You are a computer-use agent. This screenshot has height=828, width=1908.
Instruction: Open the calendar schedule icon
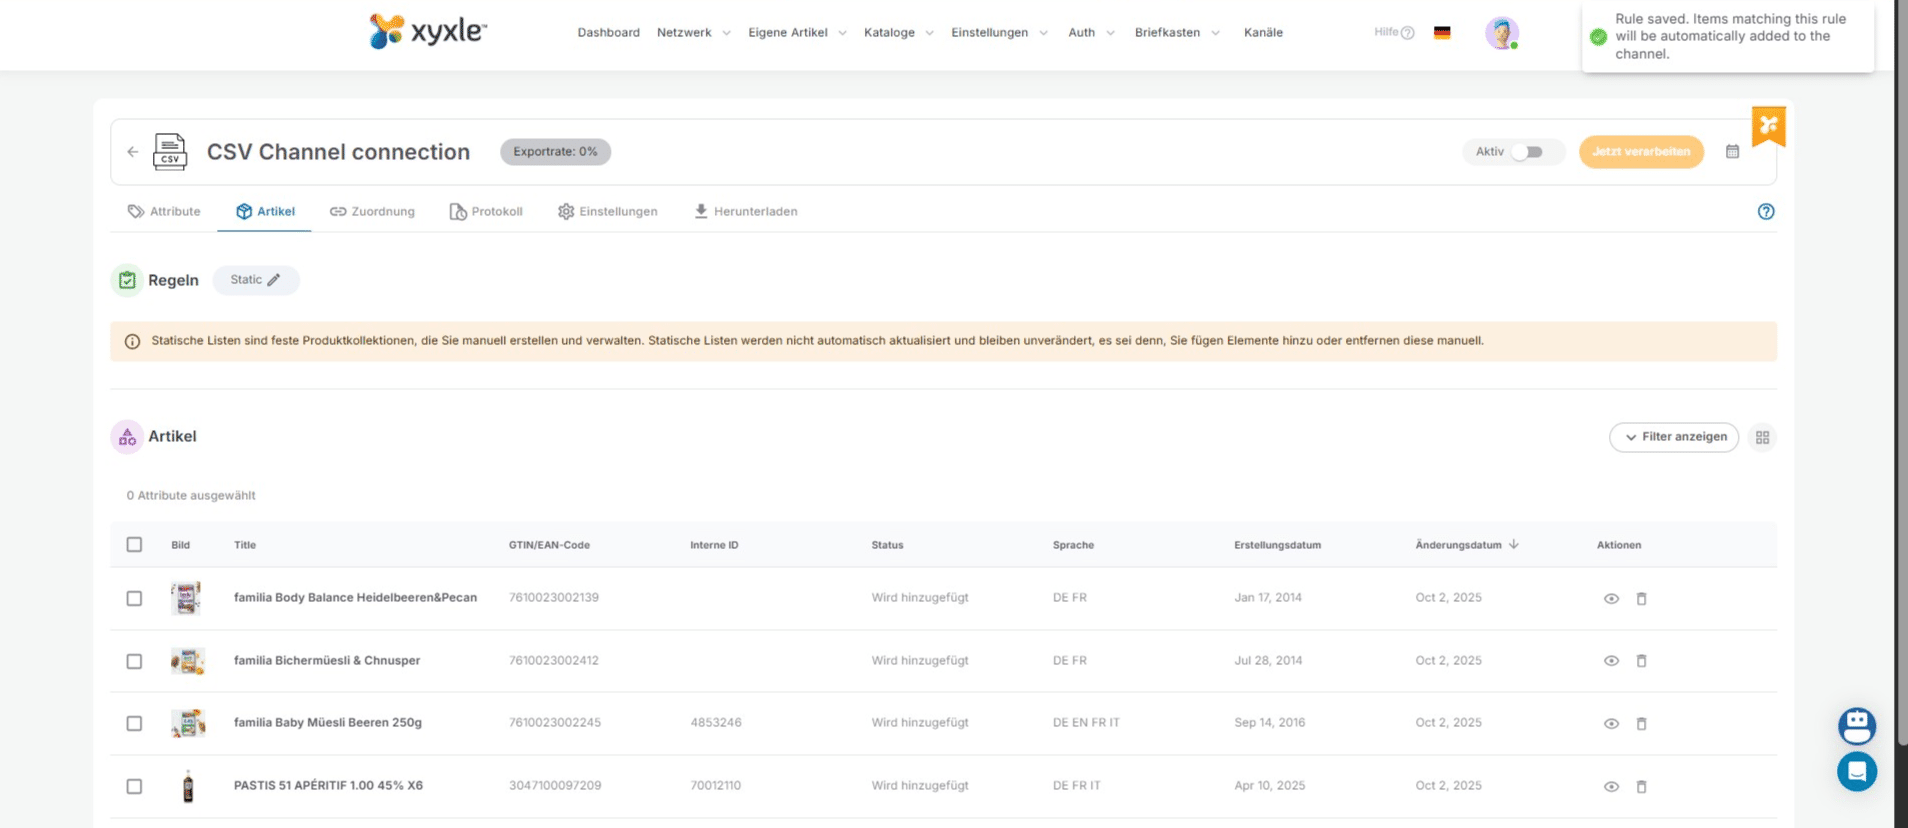1732,152
